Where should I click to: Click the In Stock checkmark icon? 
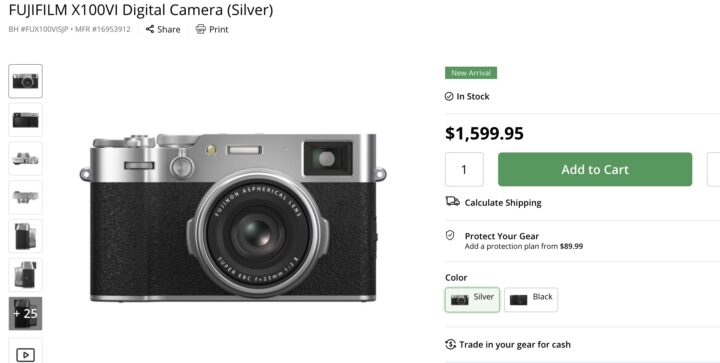pyautogui.click(x=449, y=96)
